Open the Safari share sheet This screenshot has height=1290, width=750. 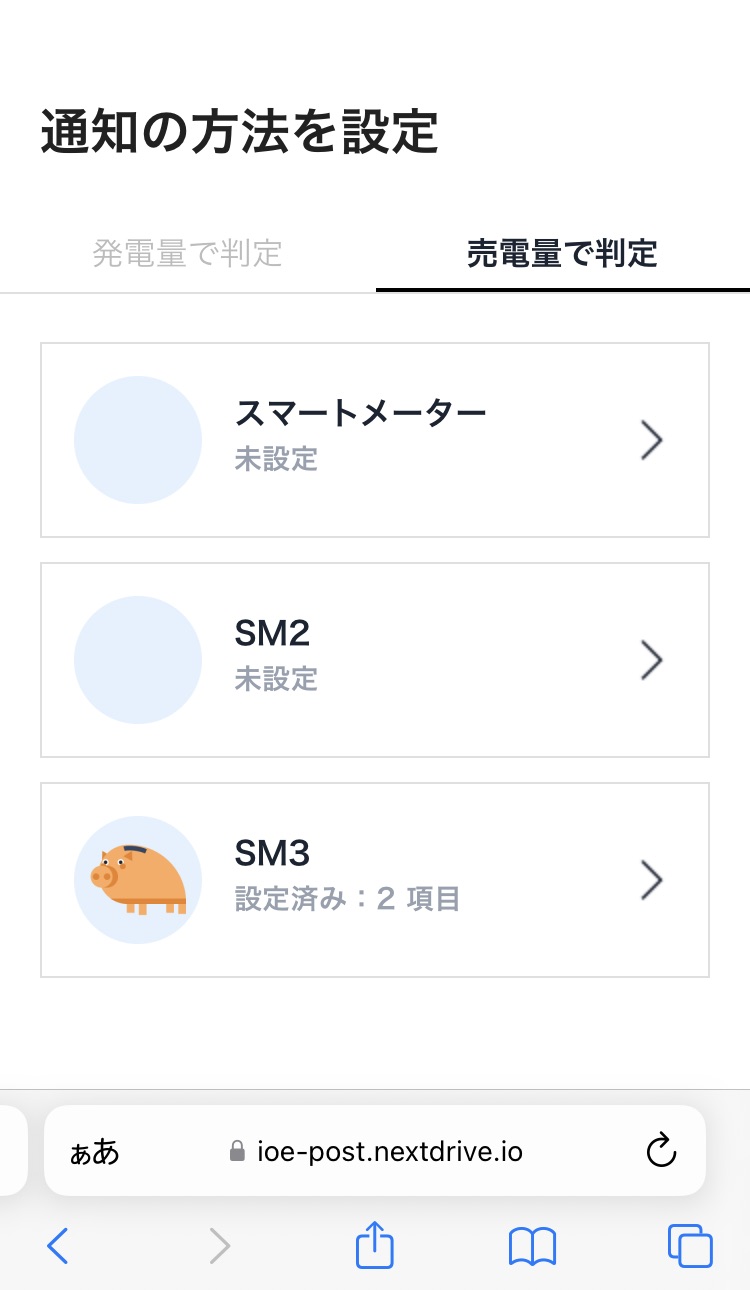point(375,1246)
